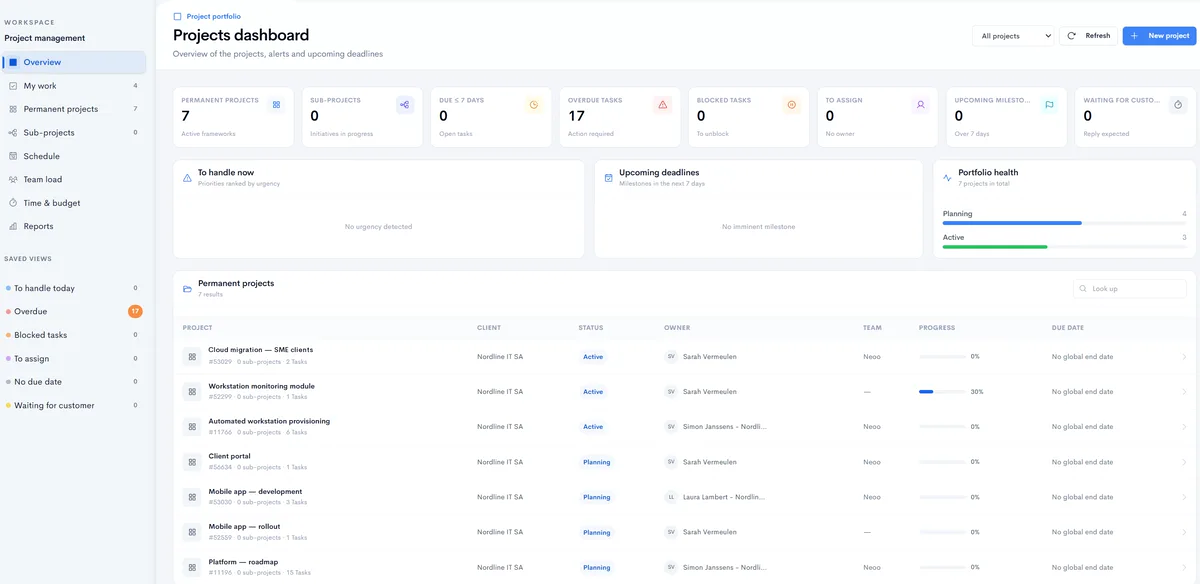The width and height of the screenshot is (1200, 584).
Task: Click the Overdue tasks warning triangle icon
Action: (x=663, y=104)
